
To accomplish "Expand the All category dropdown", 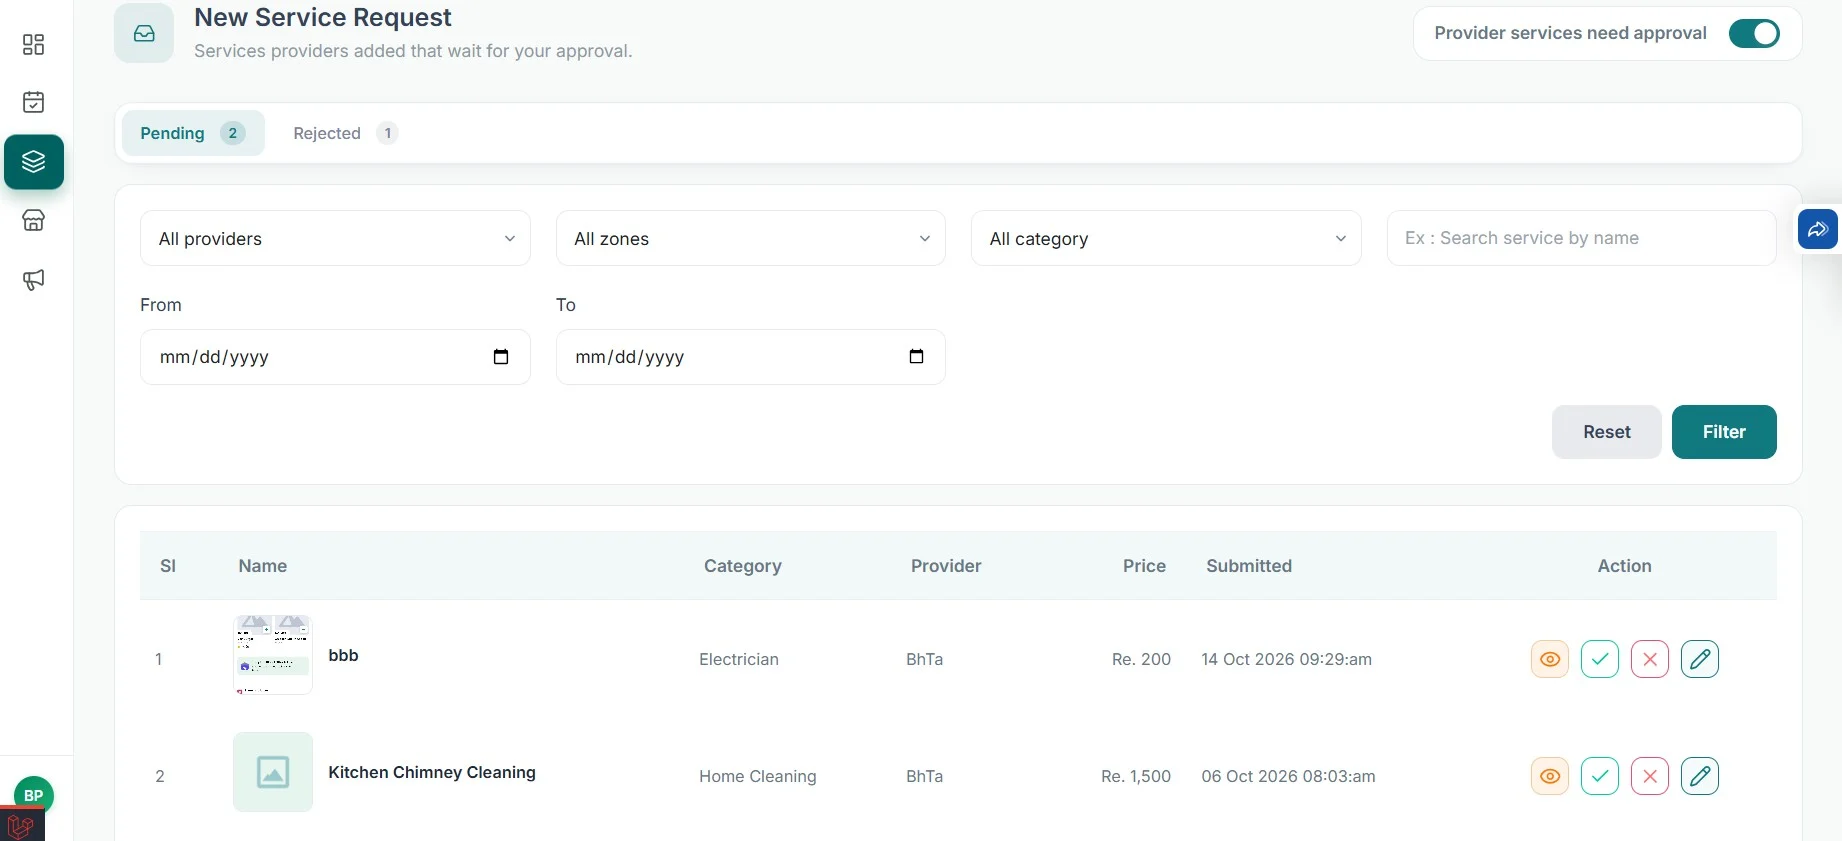I will 1166,238.
